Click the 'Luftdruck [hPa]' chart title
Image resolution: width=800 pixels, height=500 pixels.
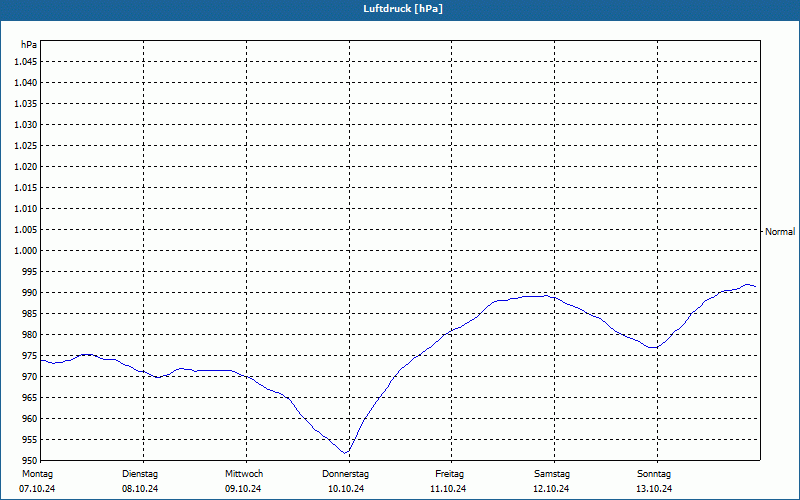pyautogui.click(x=403, y=9)
